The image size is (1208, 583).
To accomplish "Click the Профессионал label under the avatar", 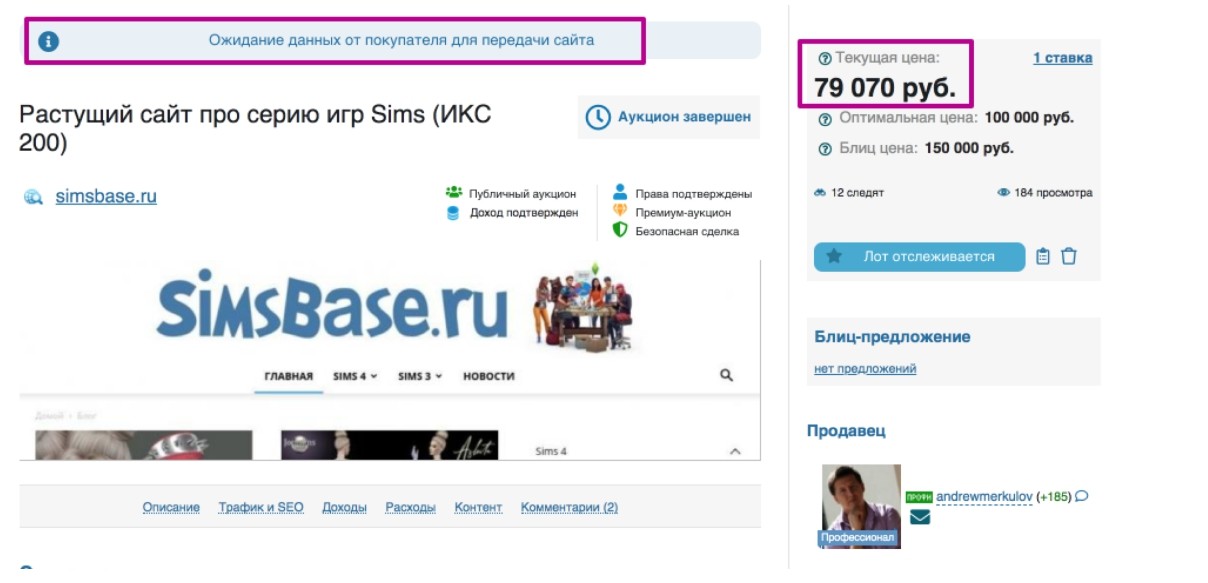I will (x=858, y=538).
